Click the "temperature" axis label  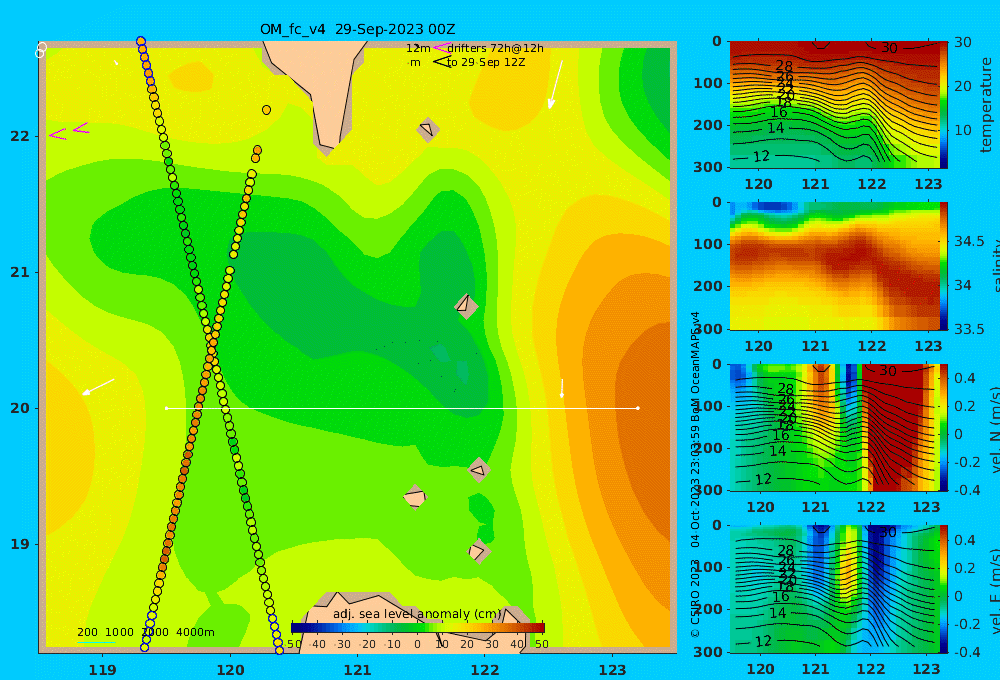(x=986, y=105)
